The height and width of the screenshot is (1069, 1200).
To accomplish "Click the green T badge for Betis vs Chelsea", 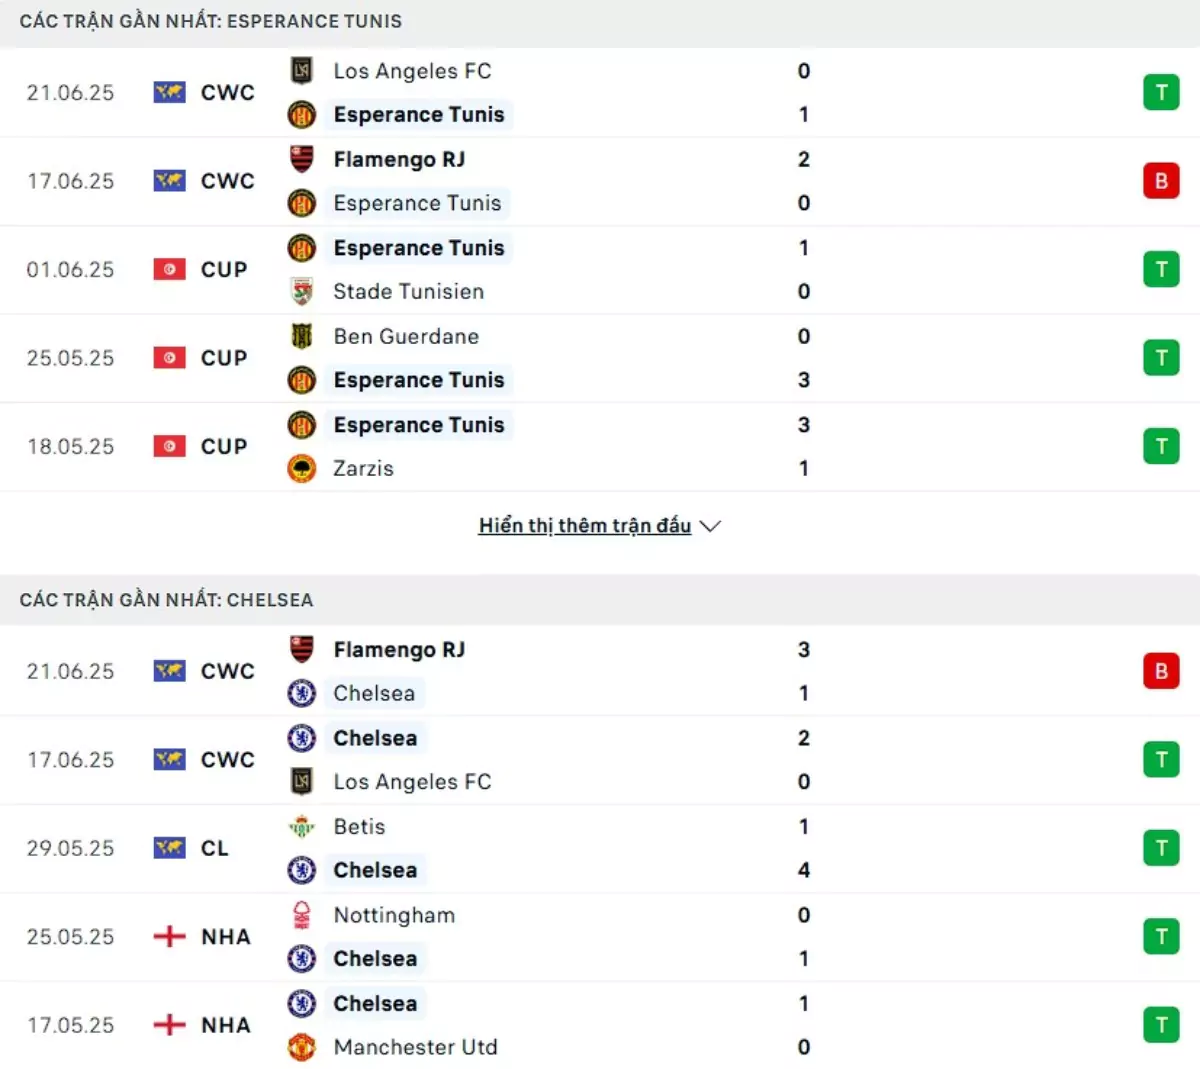I will 1161,848.
